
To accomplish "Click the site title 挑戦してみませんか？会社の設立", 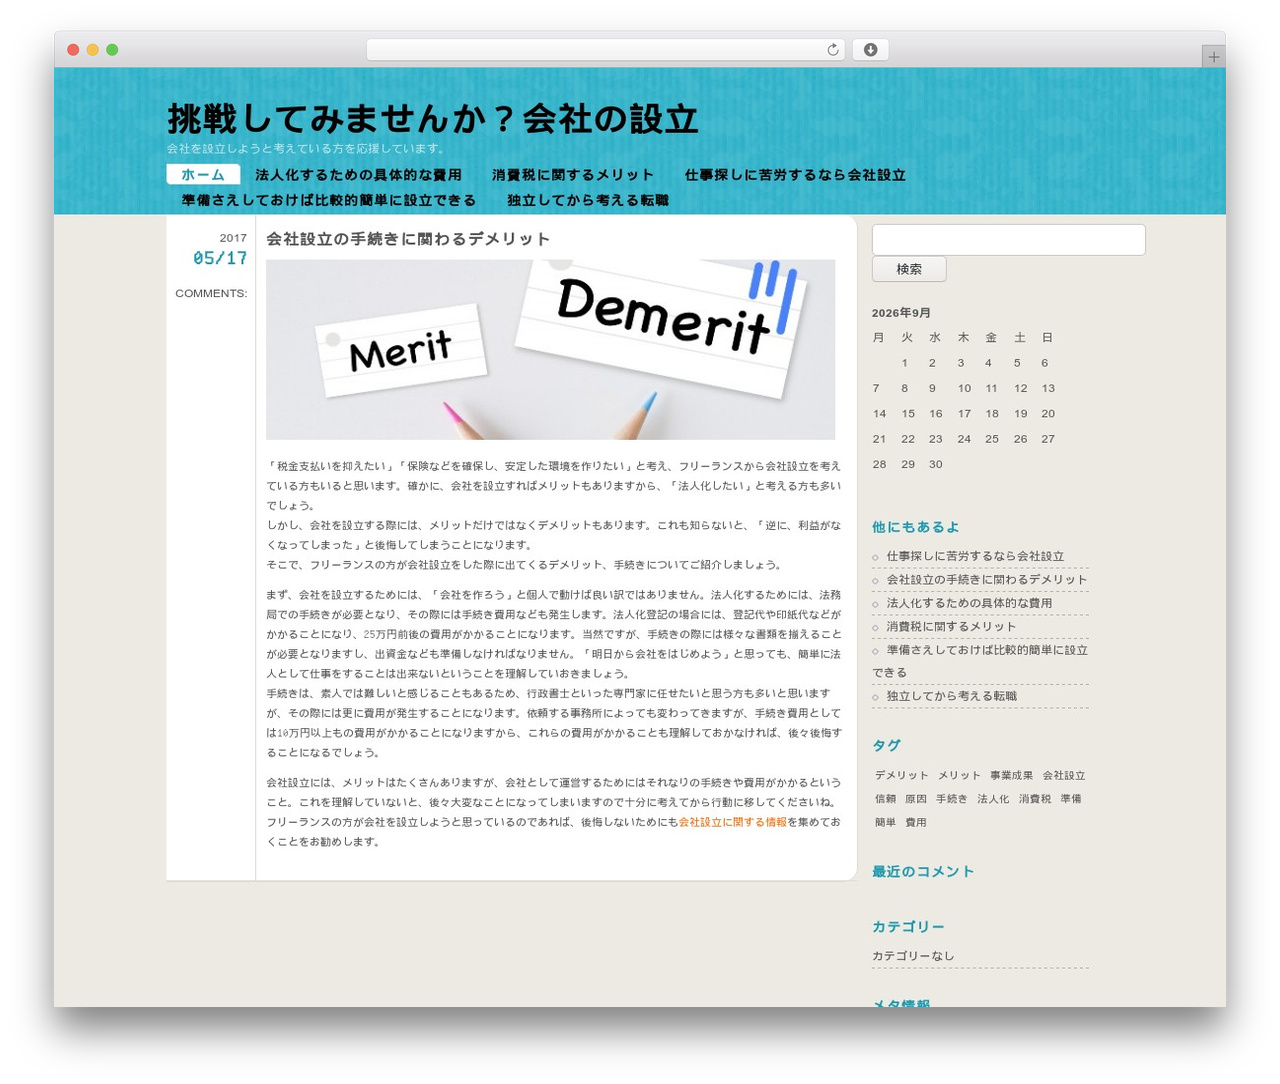I will tap(433, 119).
